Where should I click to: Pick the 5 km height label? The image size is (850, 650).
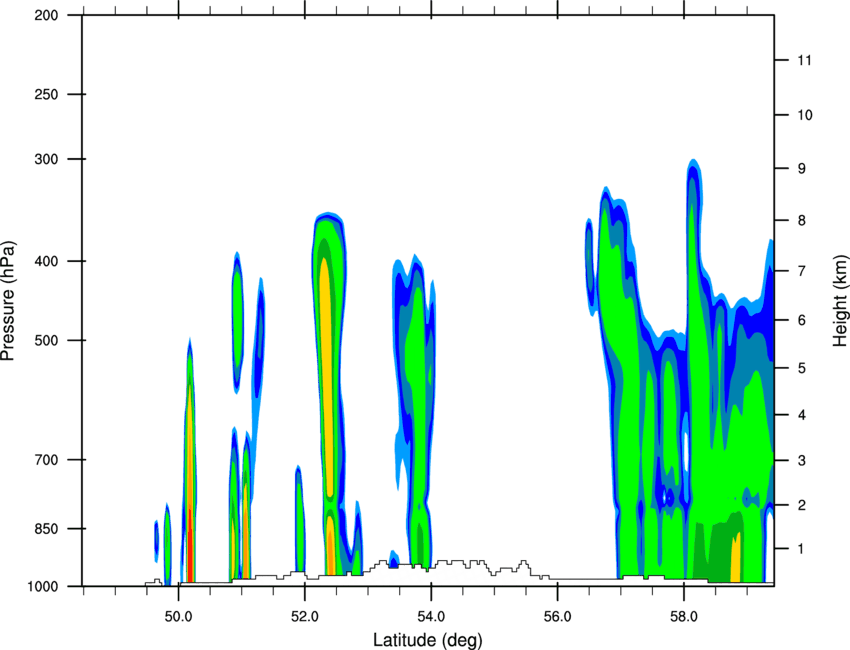(801, 368)
